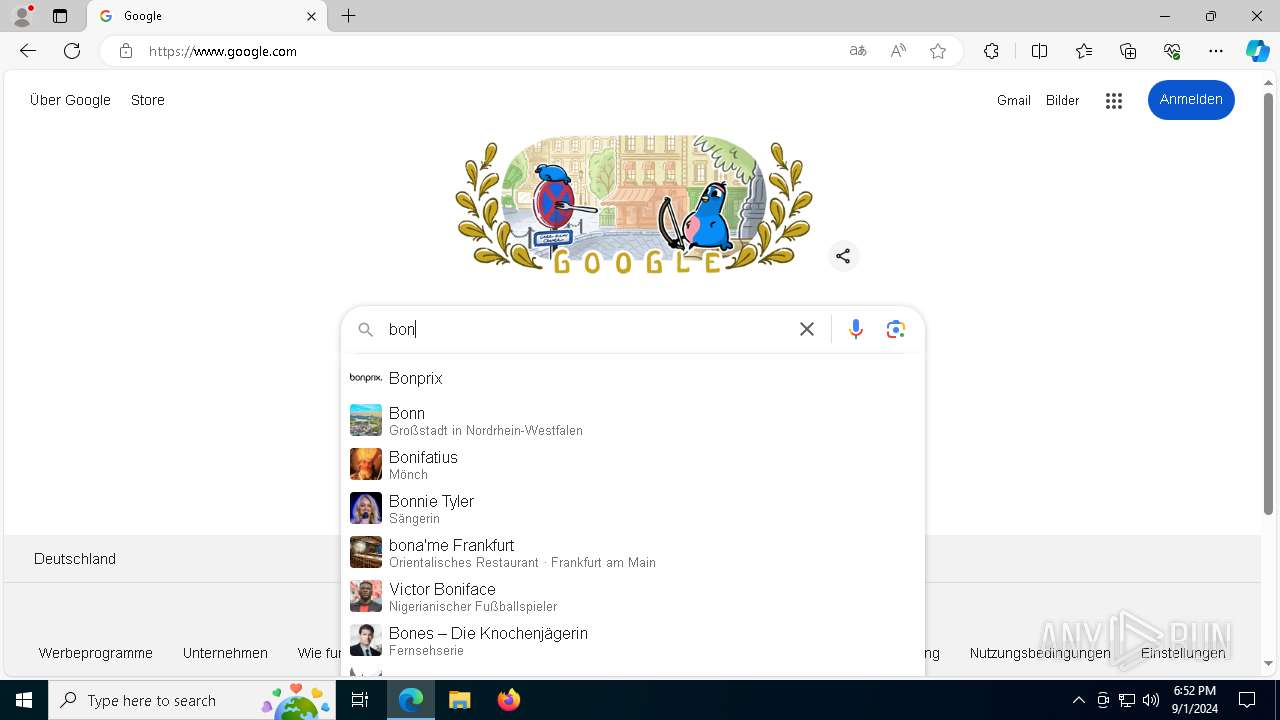
Task: Click the translate page icon
Action: 858,51
